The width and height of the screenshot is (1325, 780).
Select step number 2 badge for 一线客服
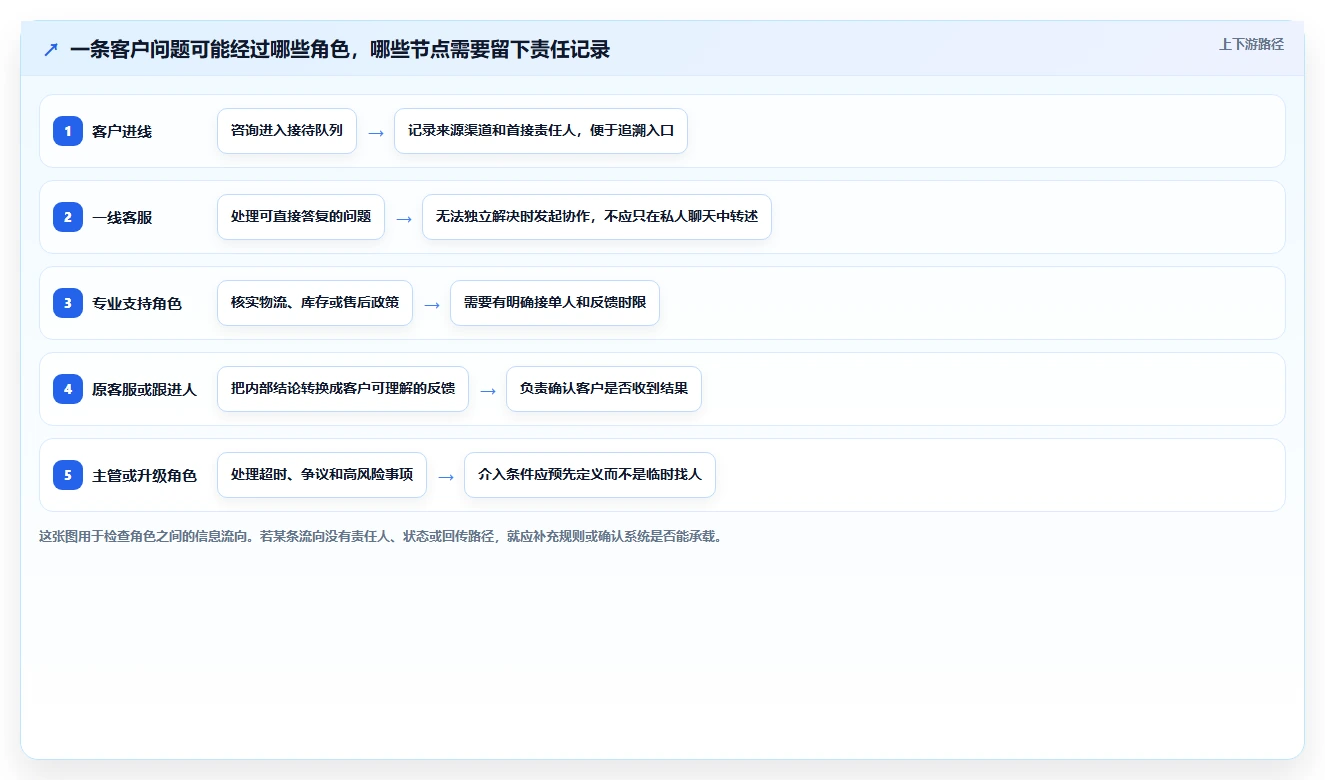[x=68, y=217]
